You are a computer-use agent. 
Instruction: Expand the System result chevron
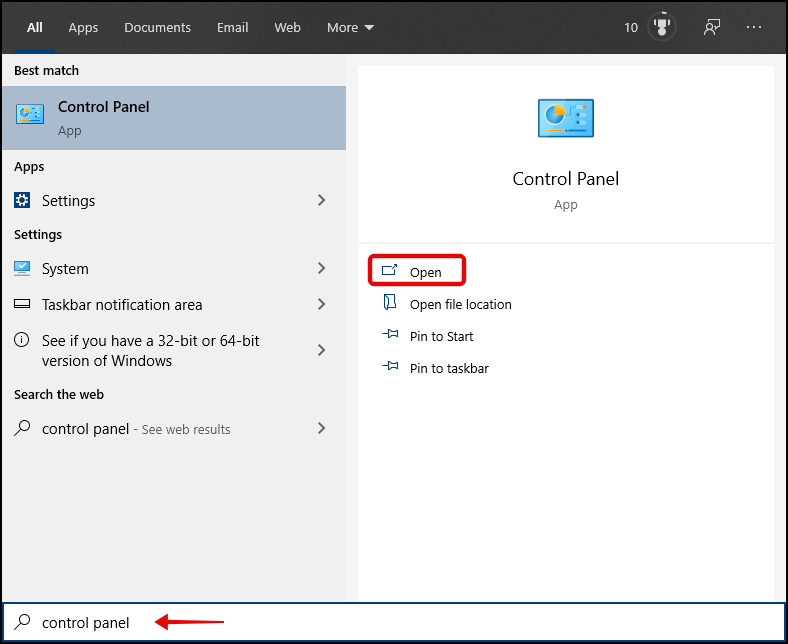coord(322,268)
